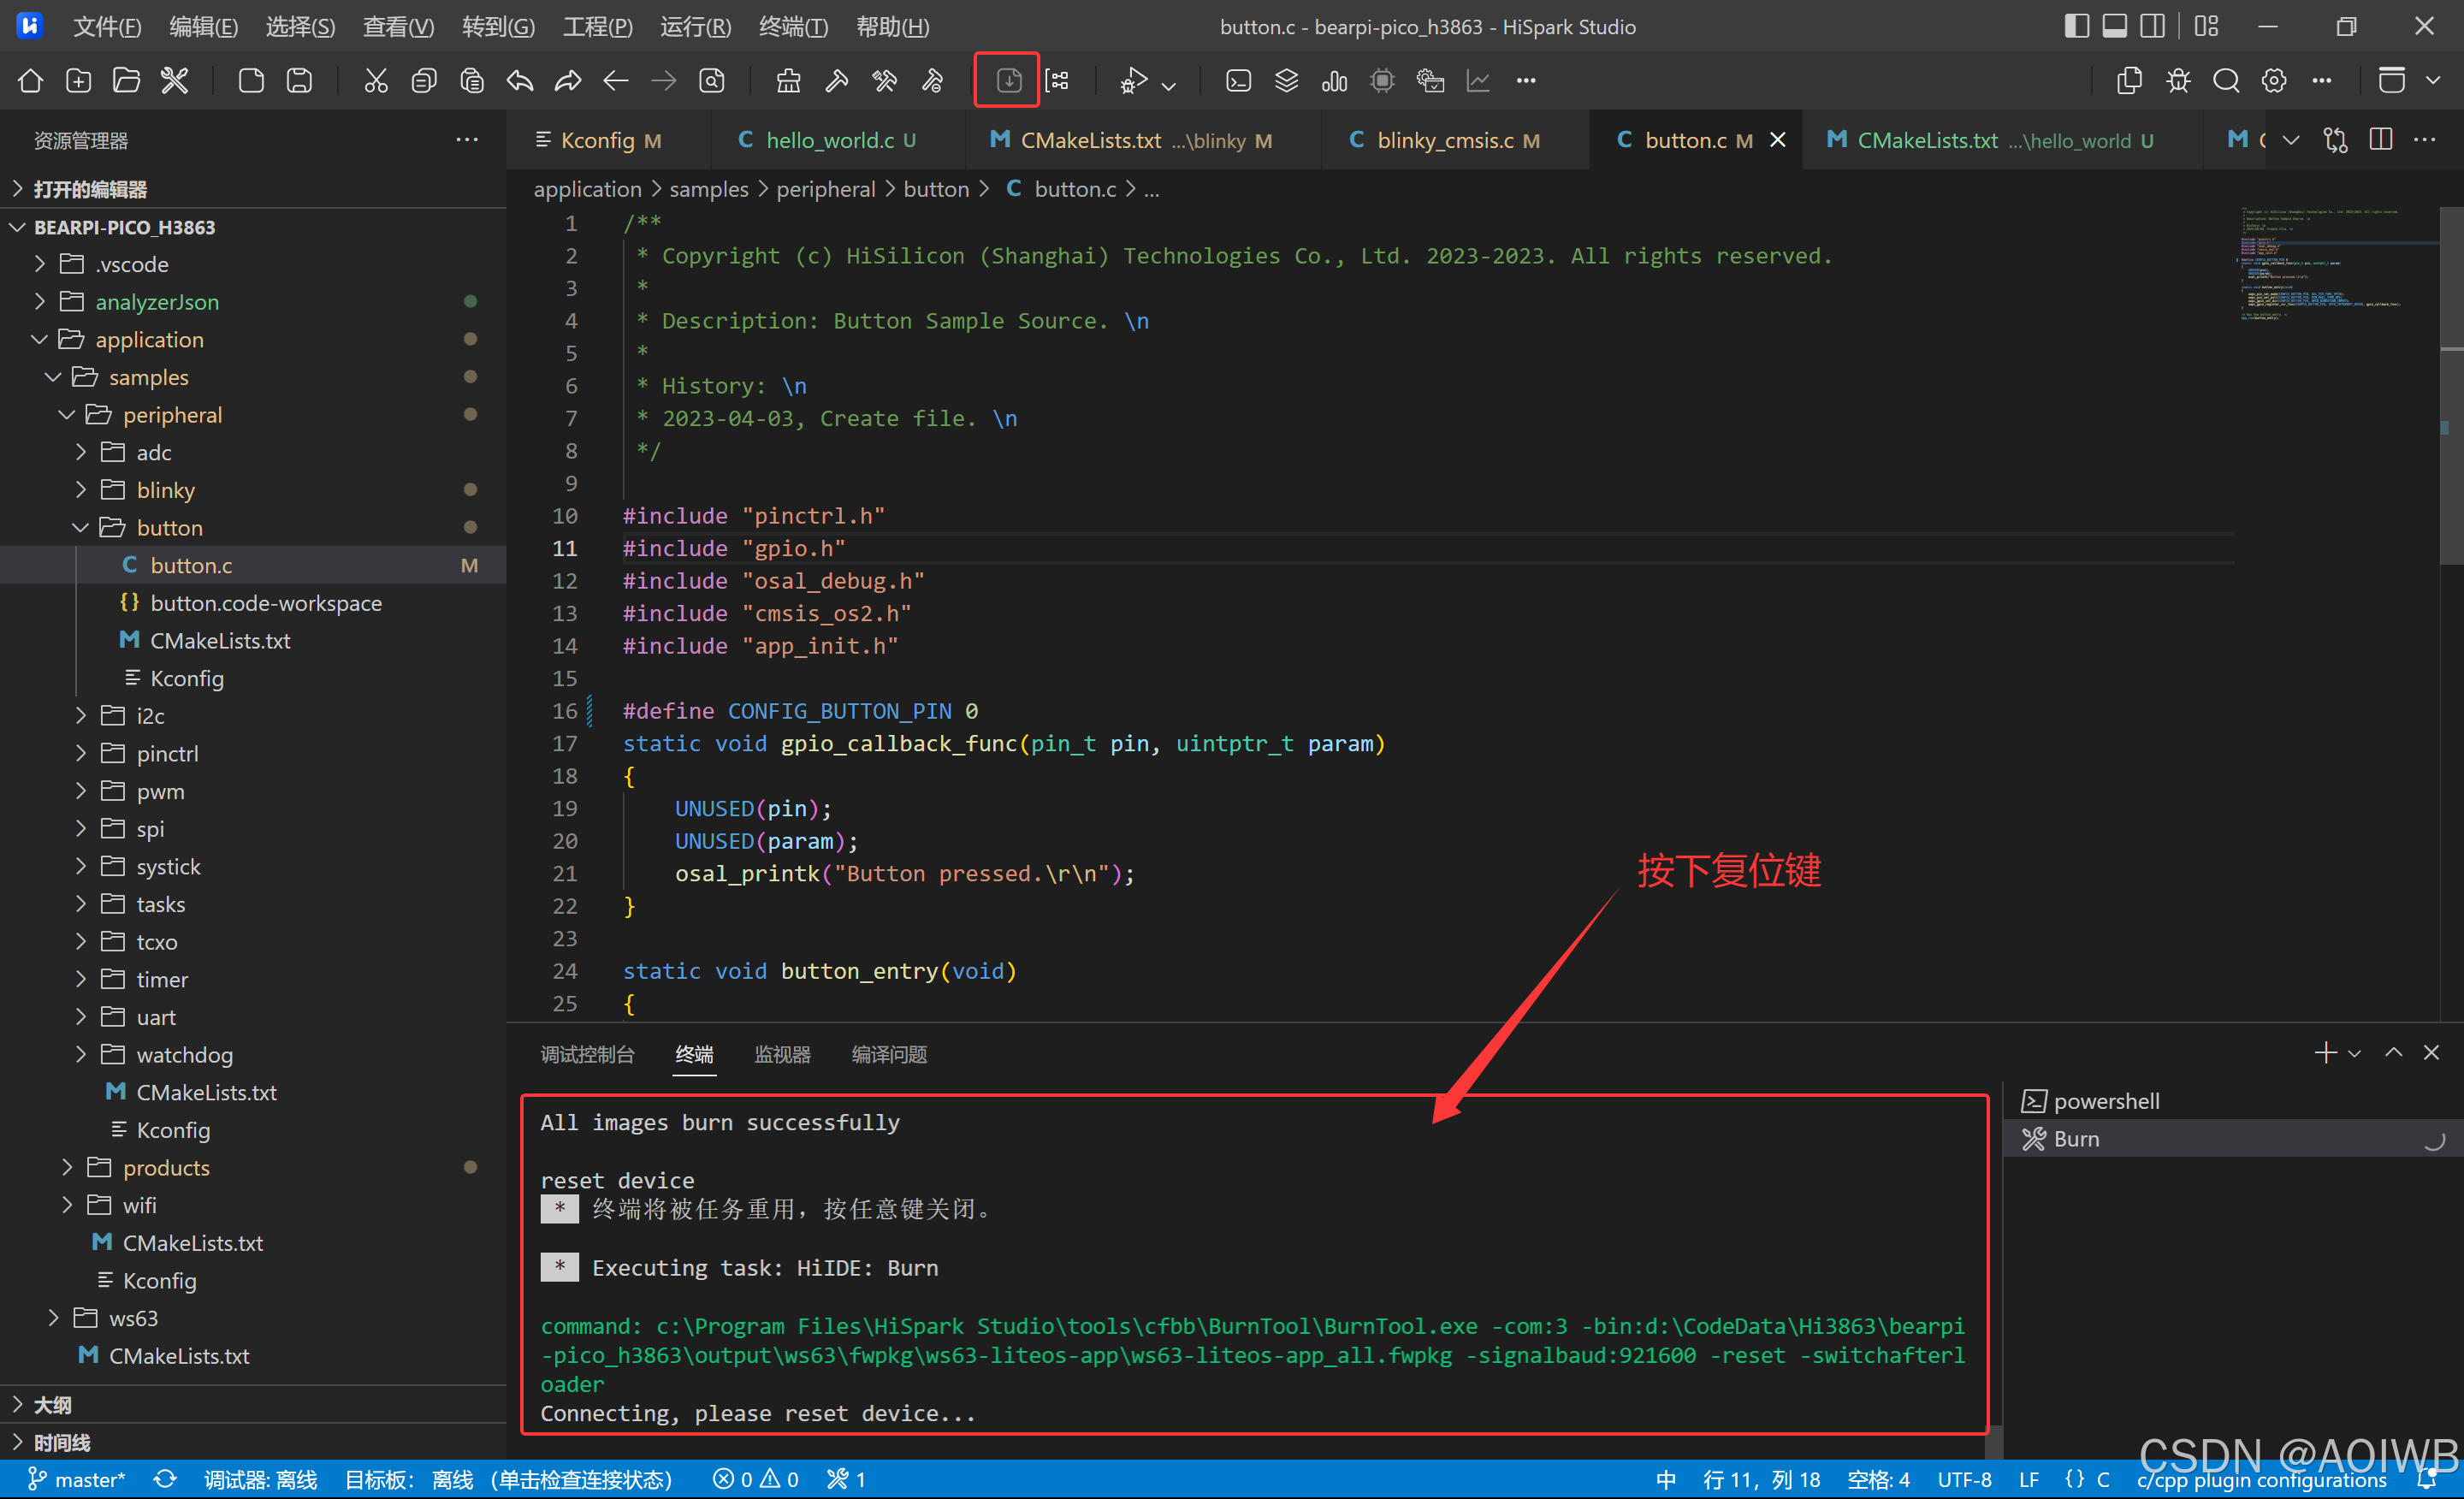Click the scissors cut icon

point(375,81)
